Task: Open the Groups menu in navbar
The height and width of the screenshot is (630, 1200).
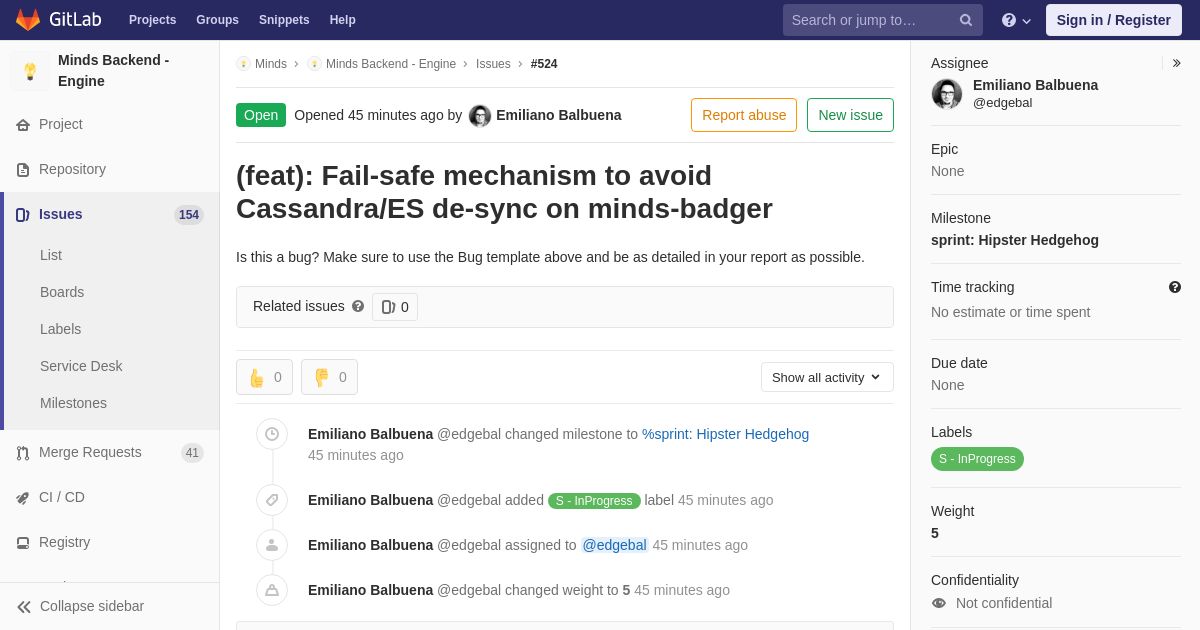Action: pyautogui.click(x=217, y=20)
